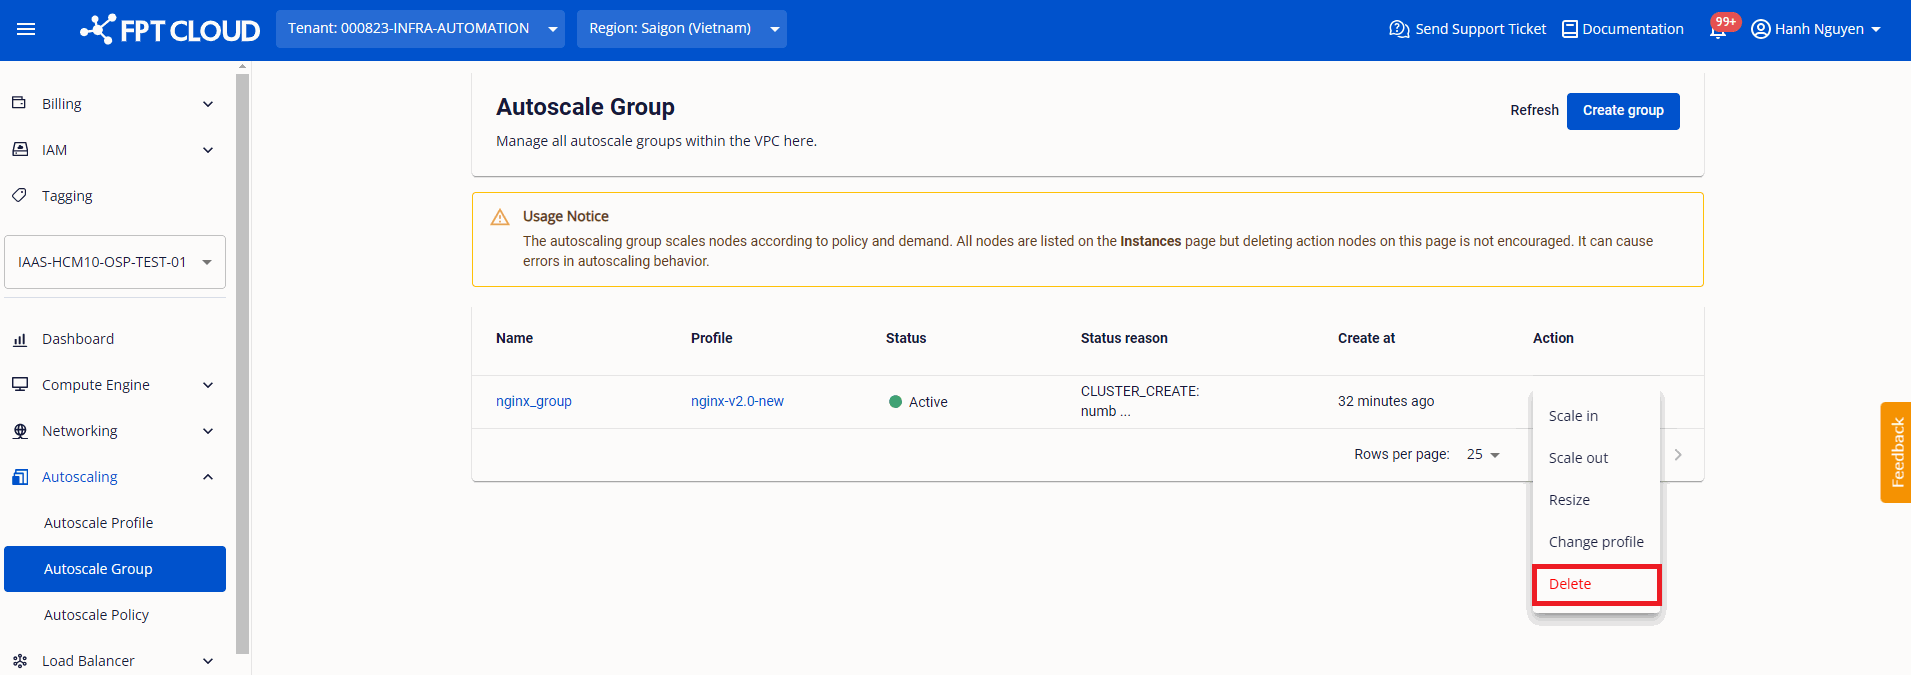Open the Documentation link
Screen dimensions: 1911x675
point(1633,29)
